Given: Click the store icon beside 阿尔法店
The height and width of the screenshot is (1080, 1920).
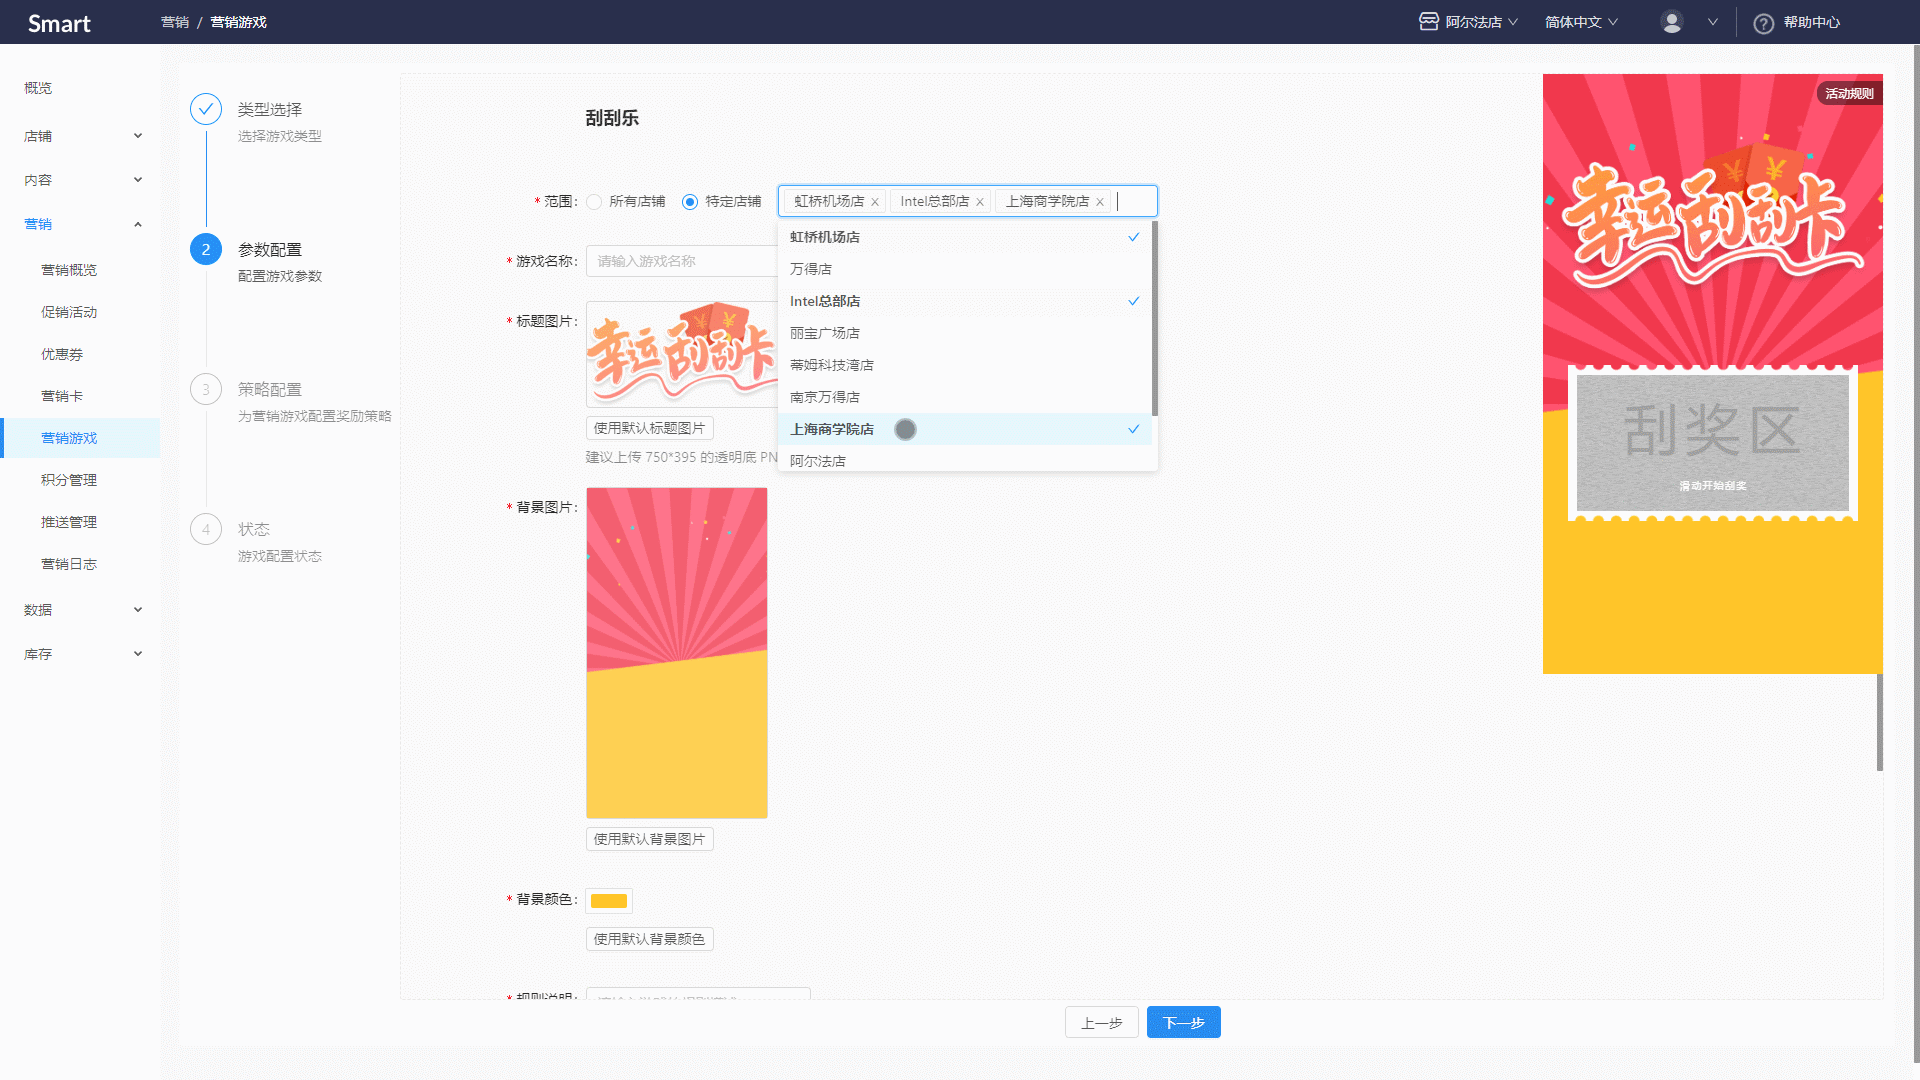Looking at the screenshot, I should pos(1428,21).
